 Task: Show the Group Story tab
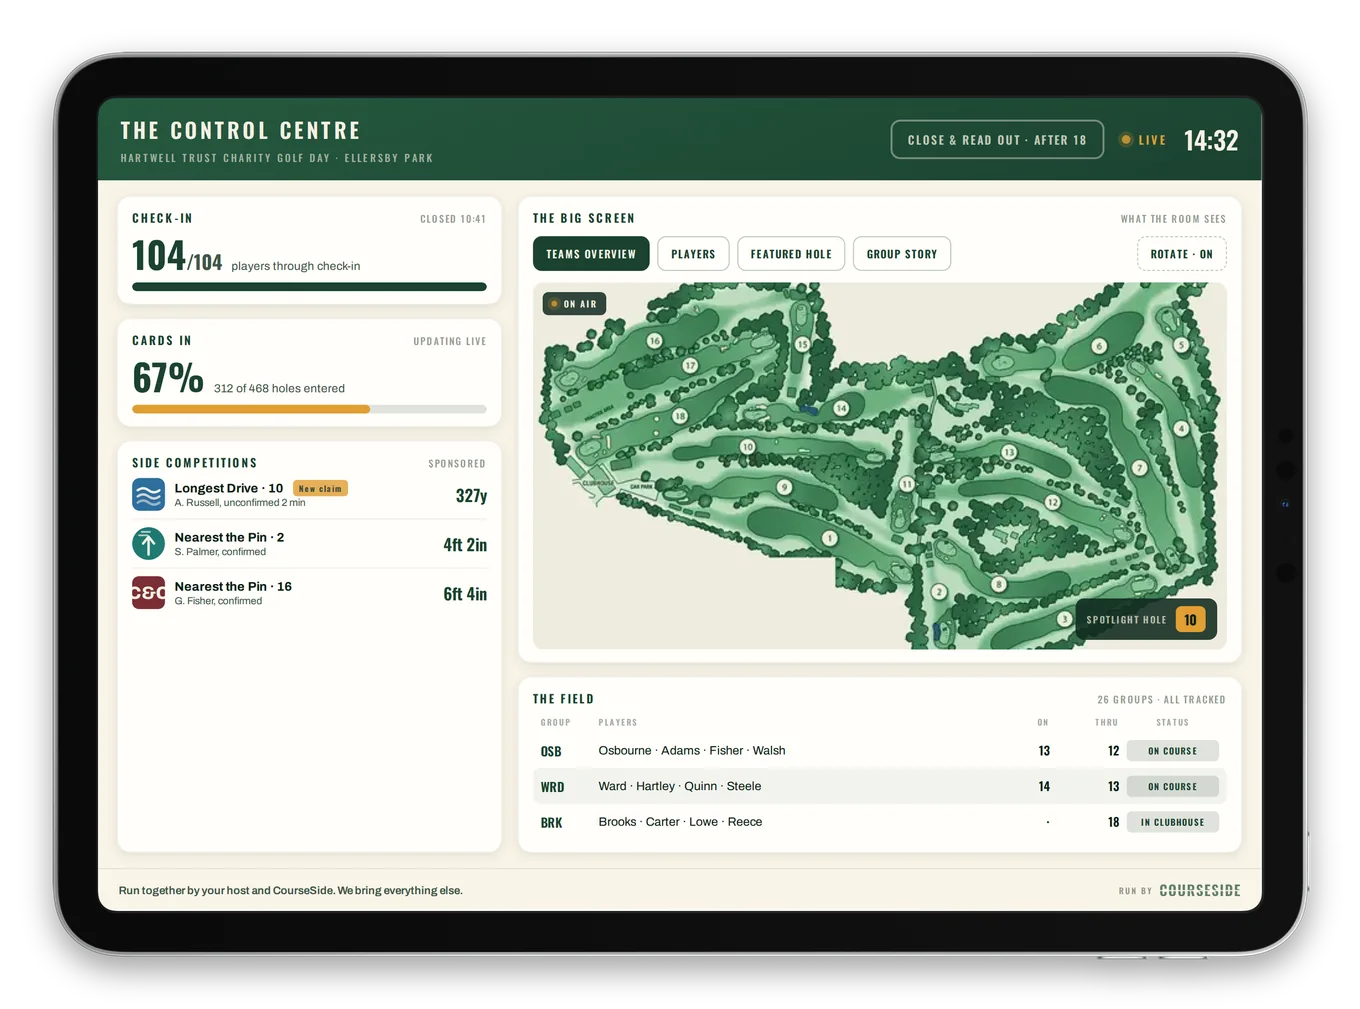[902, 254]
